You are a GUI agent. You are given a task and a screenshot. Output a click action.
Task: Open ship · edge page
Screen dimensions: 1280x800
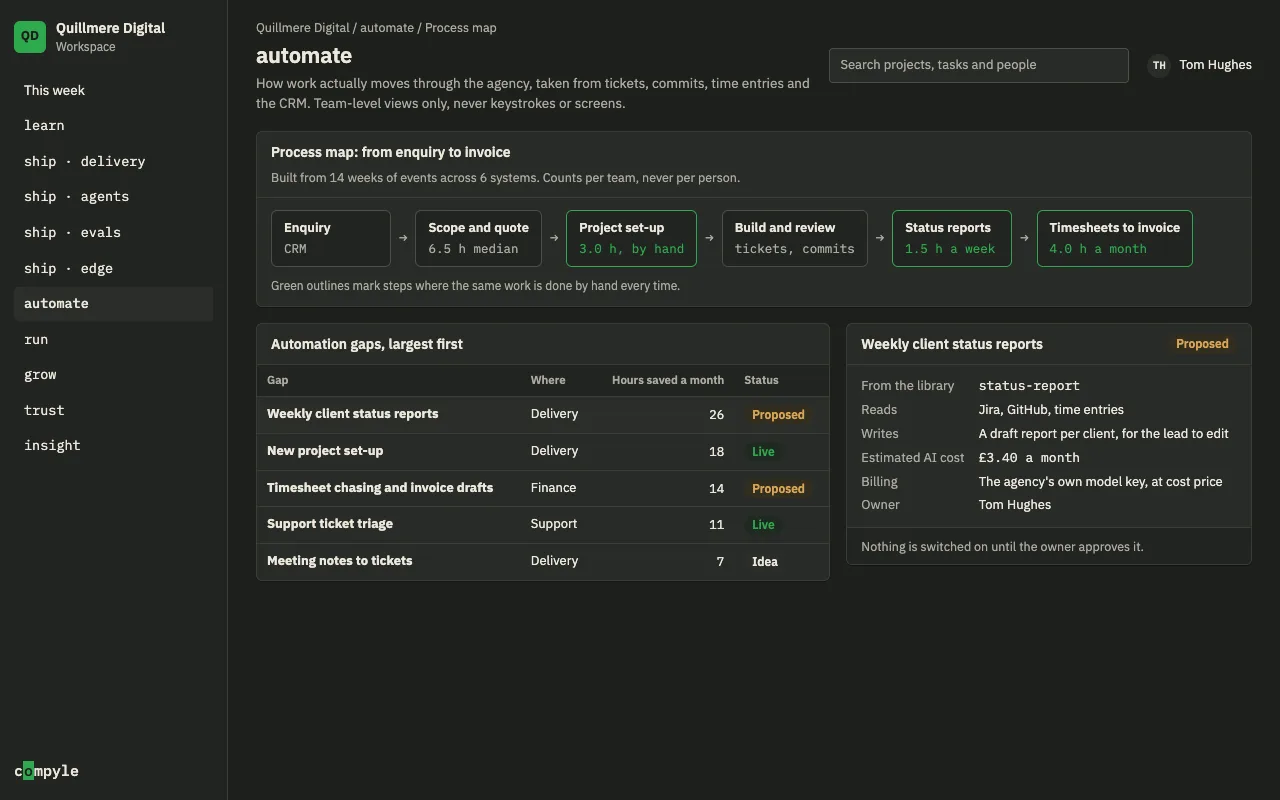[113, 268]
